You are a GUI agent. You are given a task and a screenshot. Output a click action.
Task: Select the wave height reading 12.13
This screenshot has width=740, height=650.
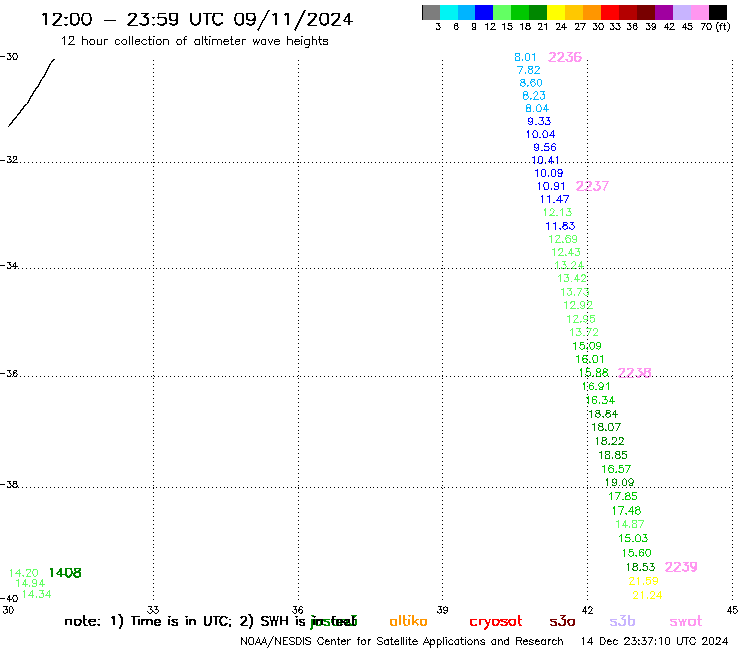[x=557, y=212]
